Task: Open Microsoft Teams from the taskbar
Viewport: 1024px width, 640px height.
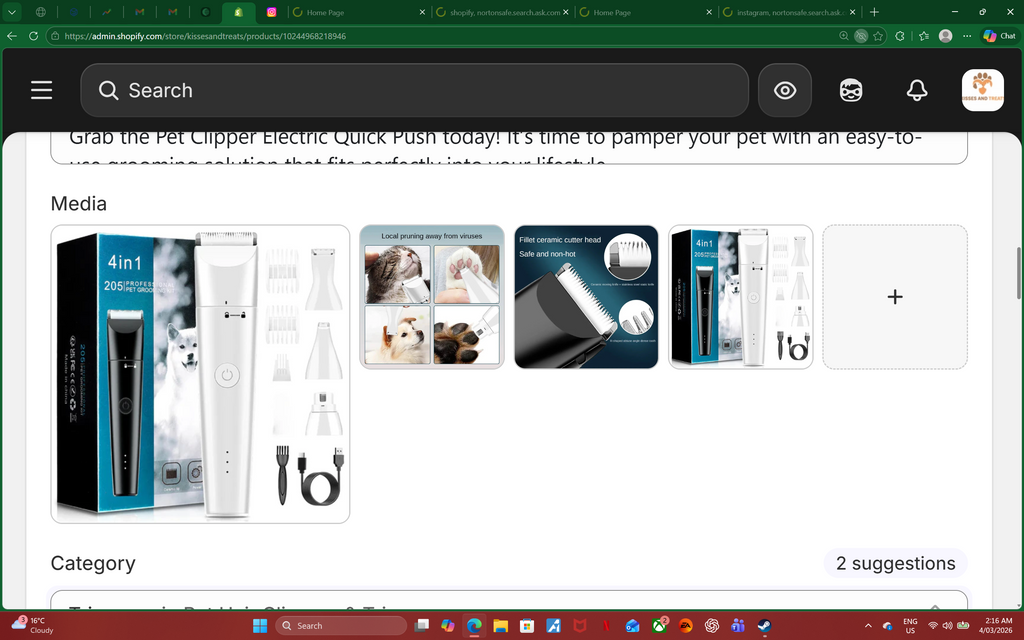Action: [x=738, y=626]
